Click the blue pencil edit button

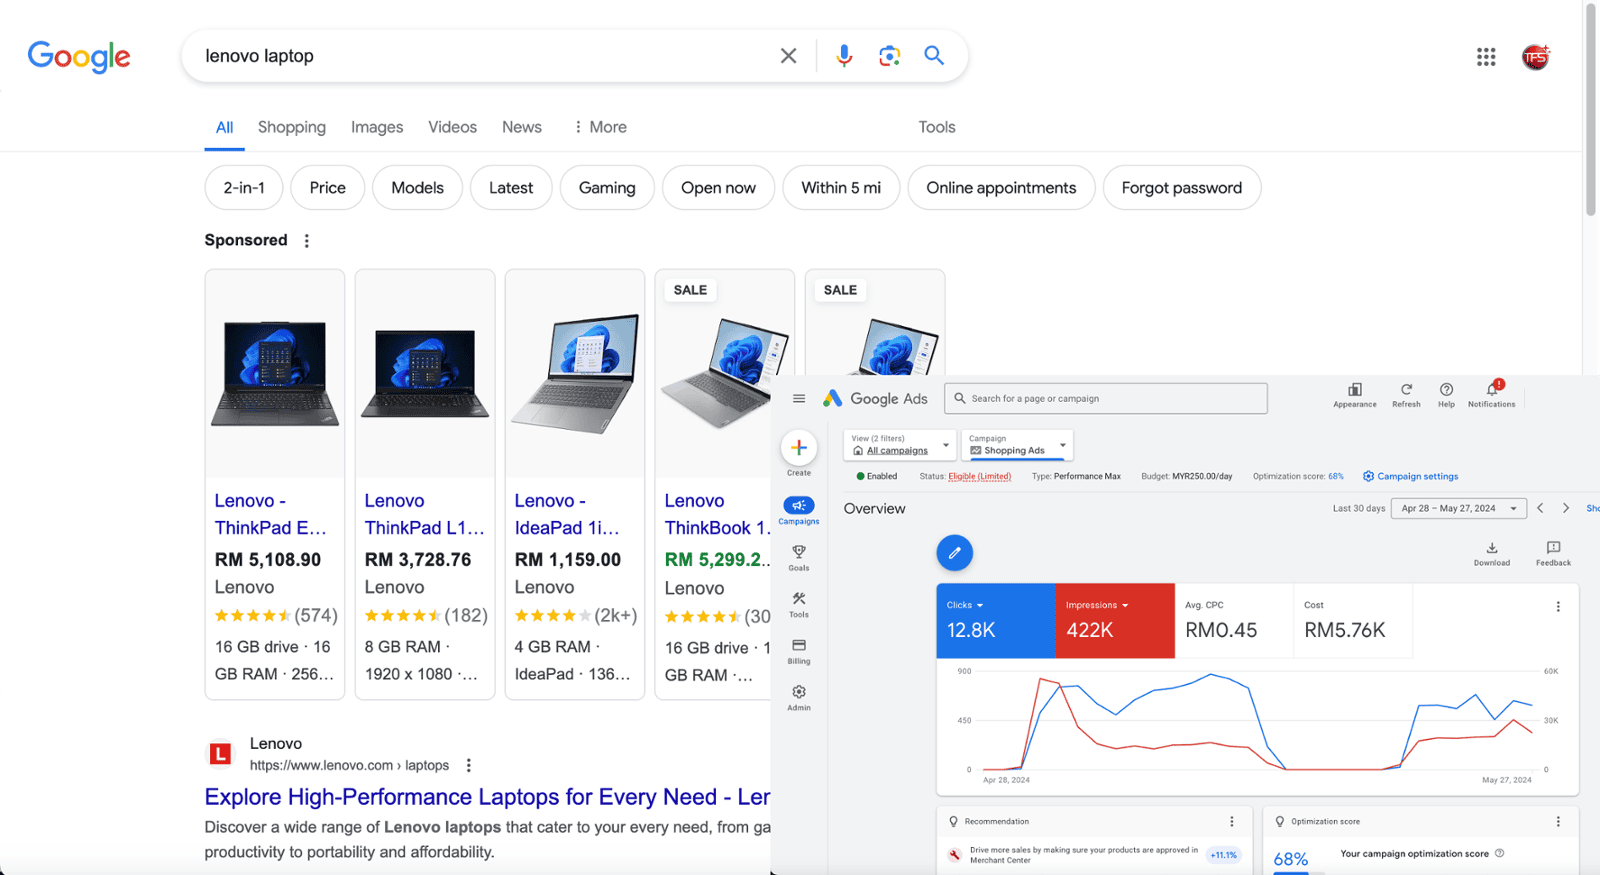click(954, 553)
